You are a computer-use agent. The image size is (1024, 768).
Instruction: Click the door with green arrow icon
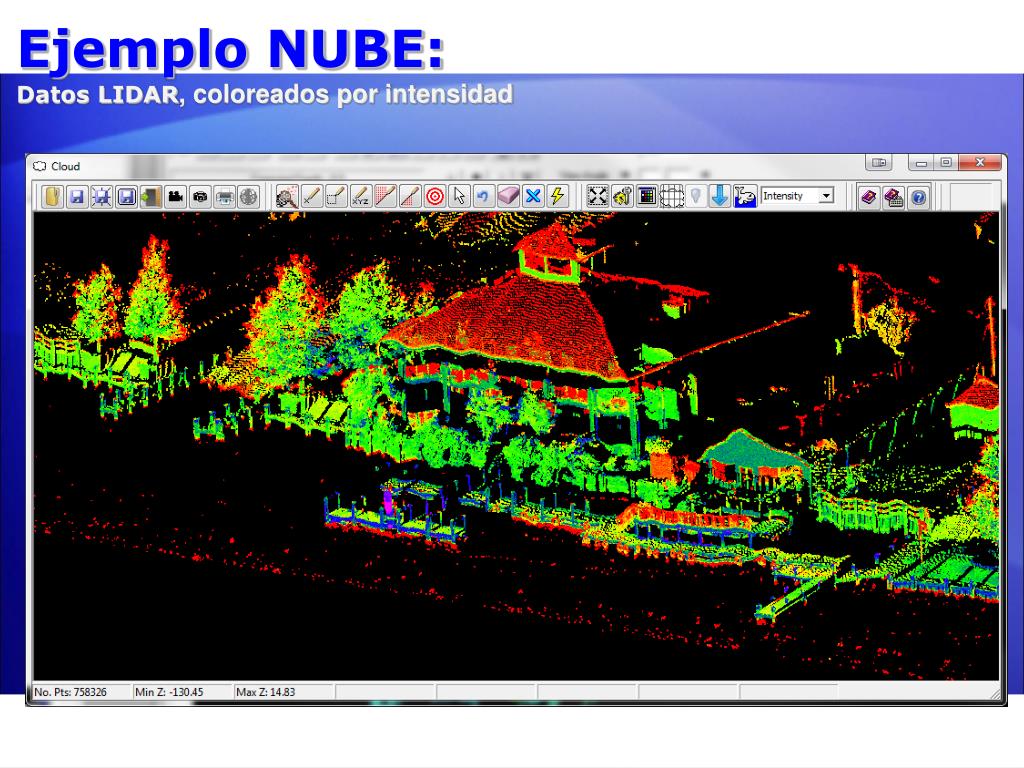tap(151, 197)
